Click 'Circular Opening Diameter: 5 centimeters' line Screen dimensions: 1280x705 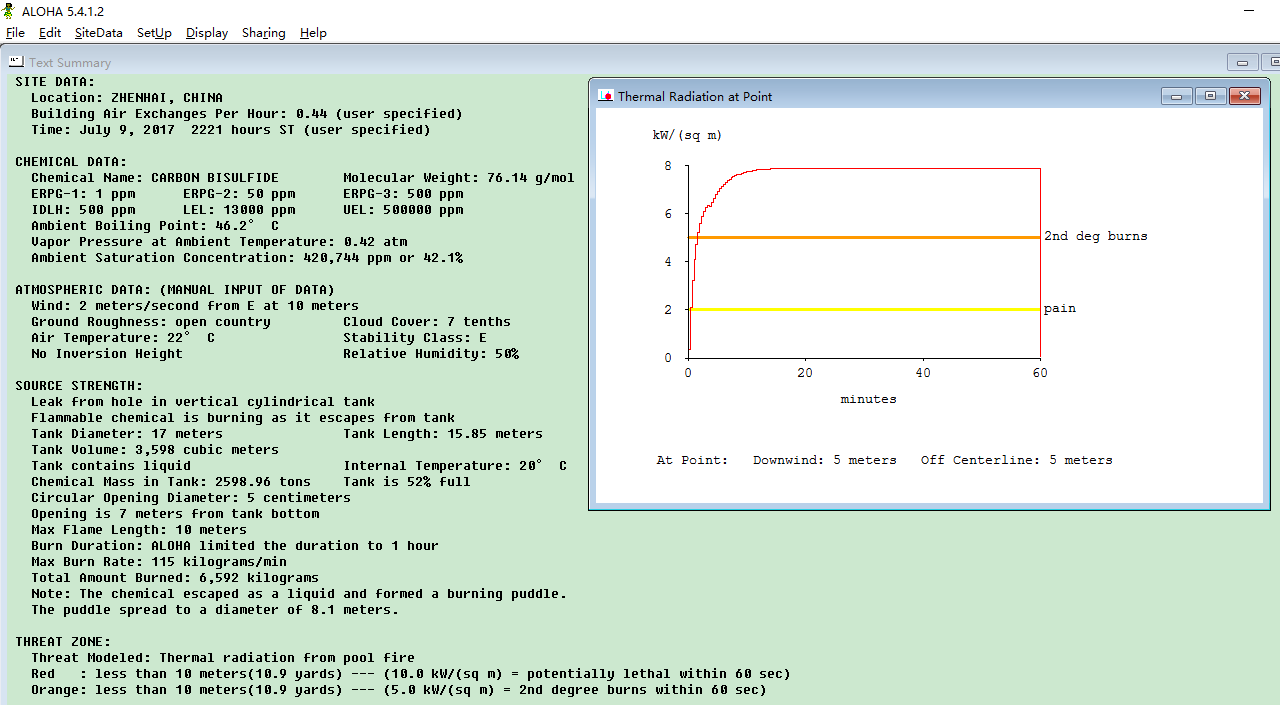tap(191, 498)
